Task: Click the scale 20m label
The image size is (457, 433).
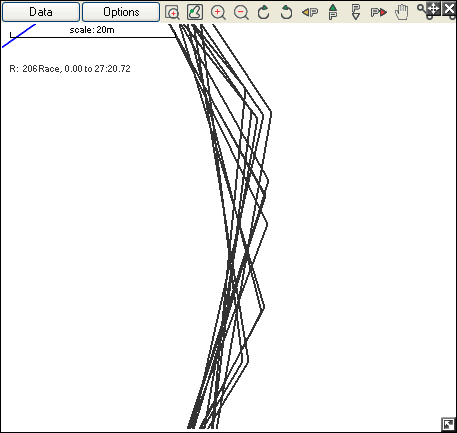Action: (x=92, y=30)
